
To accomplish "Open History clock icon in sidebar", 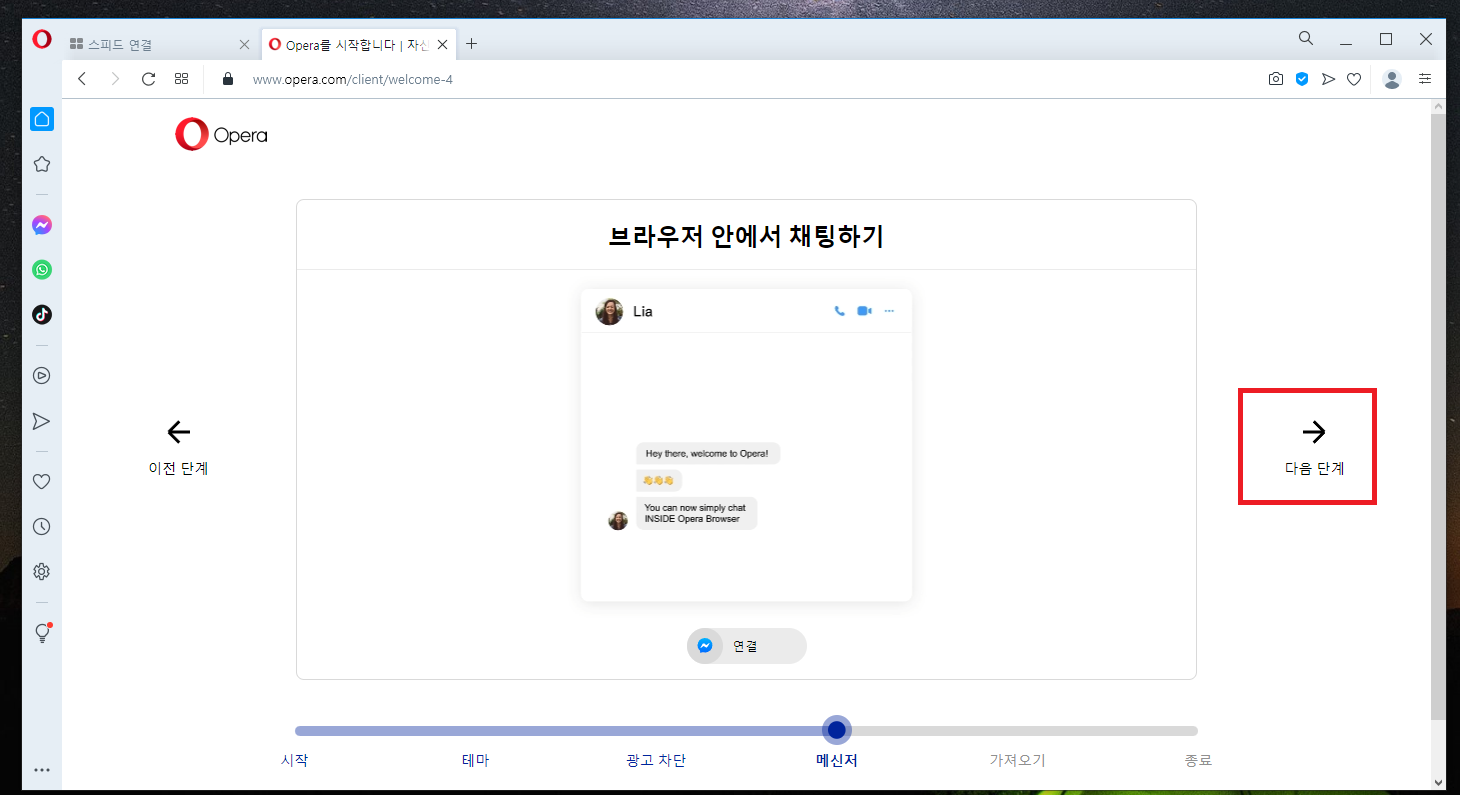I will 42,527.
